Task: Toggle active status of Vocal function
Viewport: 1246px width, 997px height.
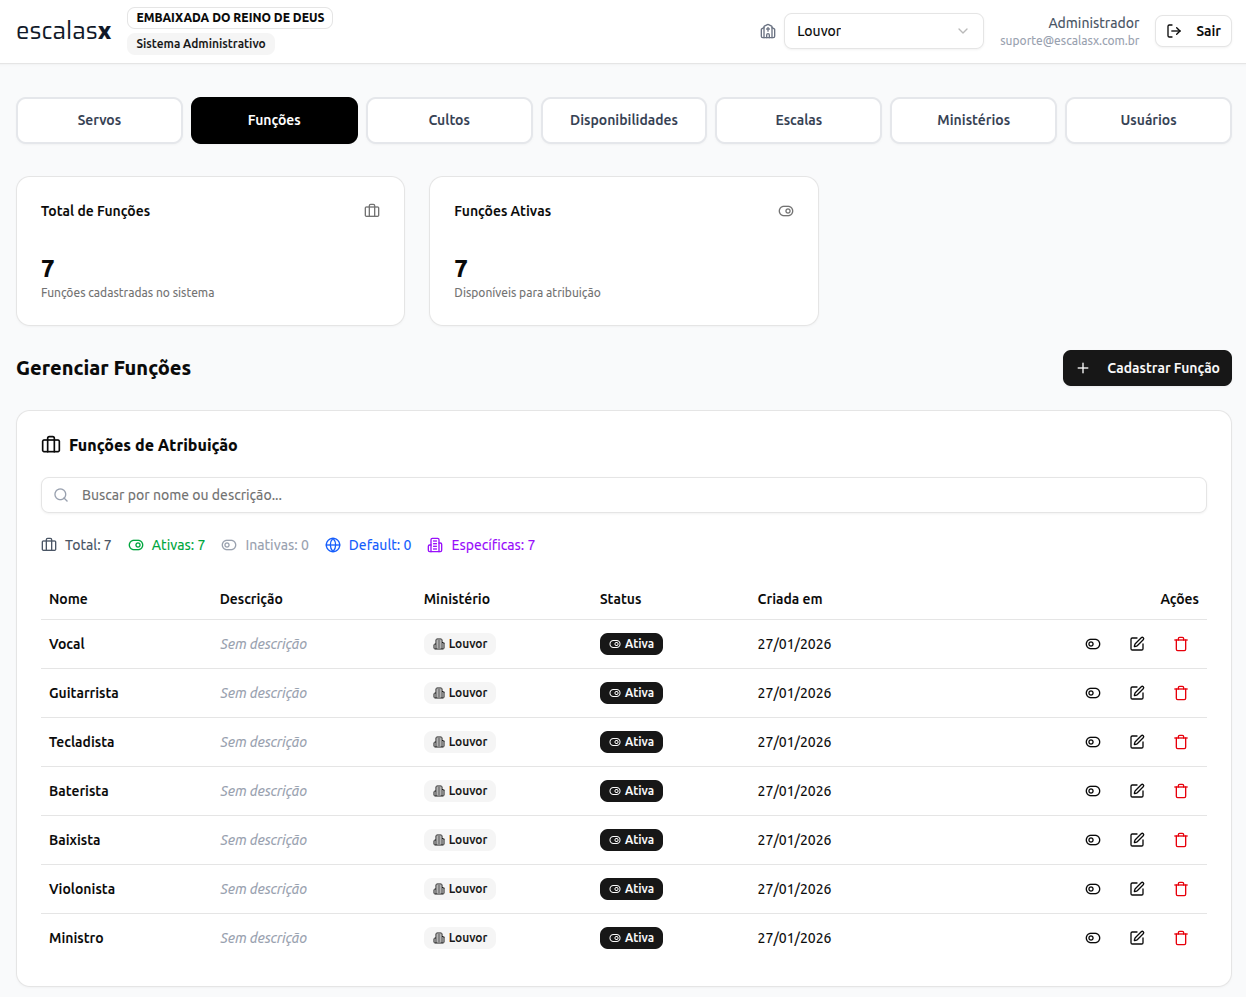Action: pyautogui.click(x=1093, y=644)
